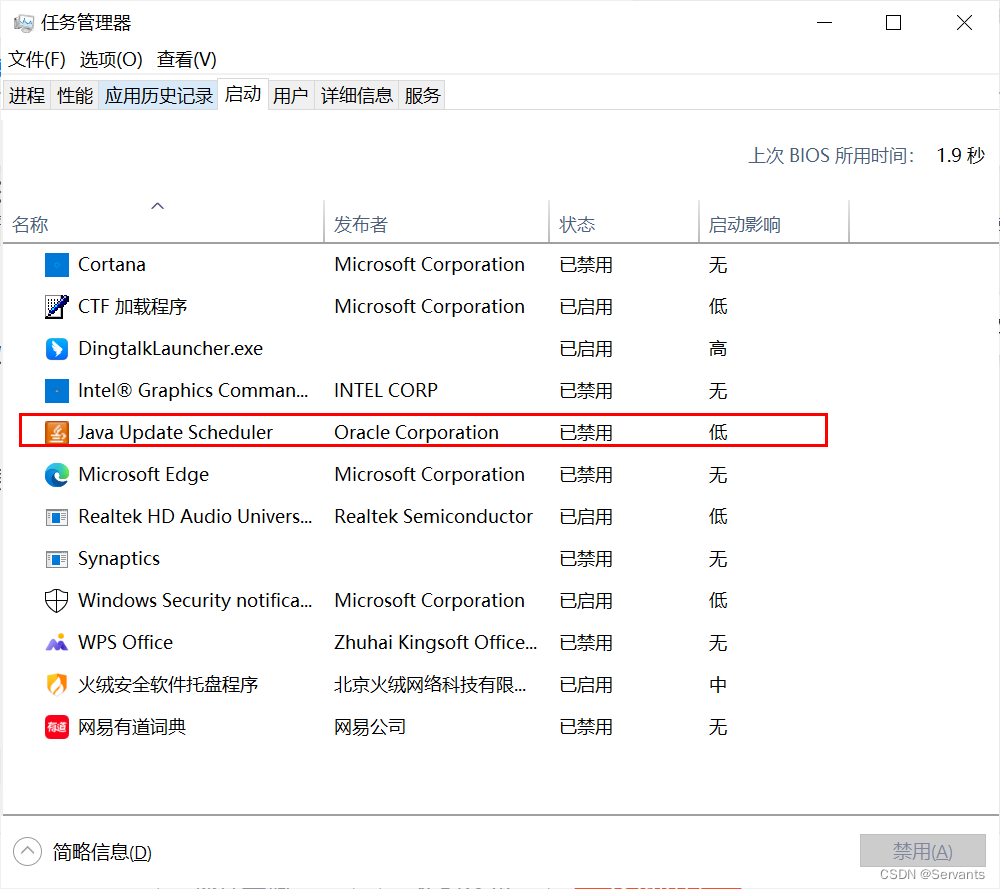Screen dimensions: 1000x889
Task: Open the 查看(V) menu
Action: [187, 59]
